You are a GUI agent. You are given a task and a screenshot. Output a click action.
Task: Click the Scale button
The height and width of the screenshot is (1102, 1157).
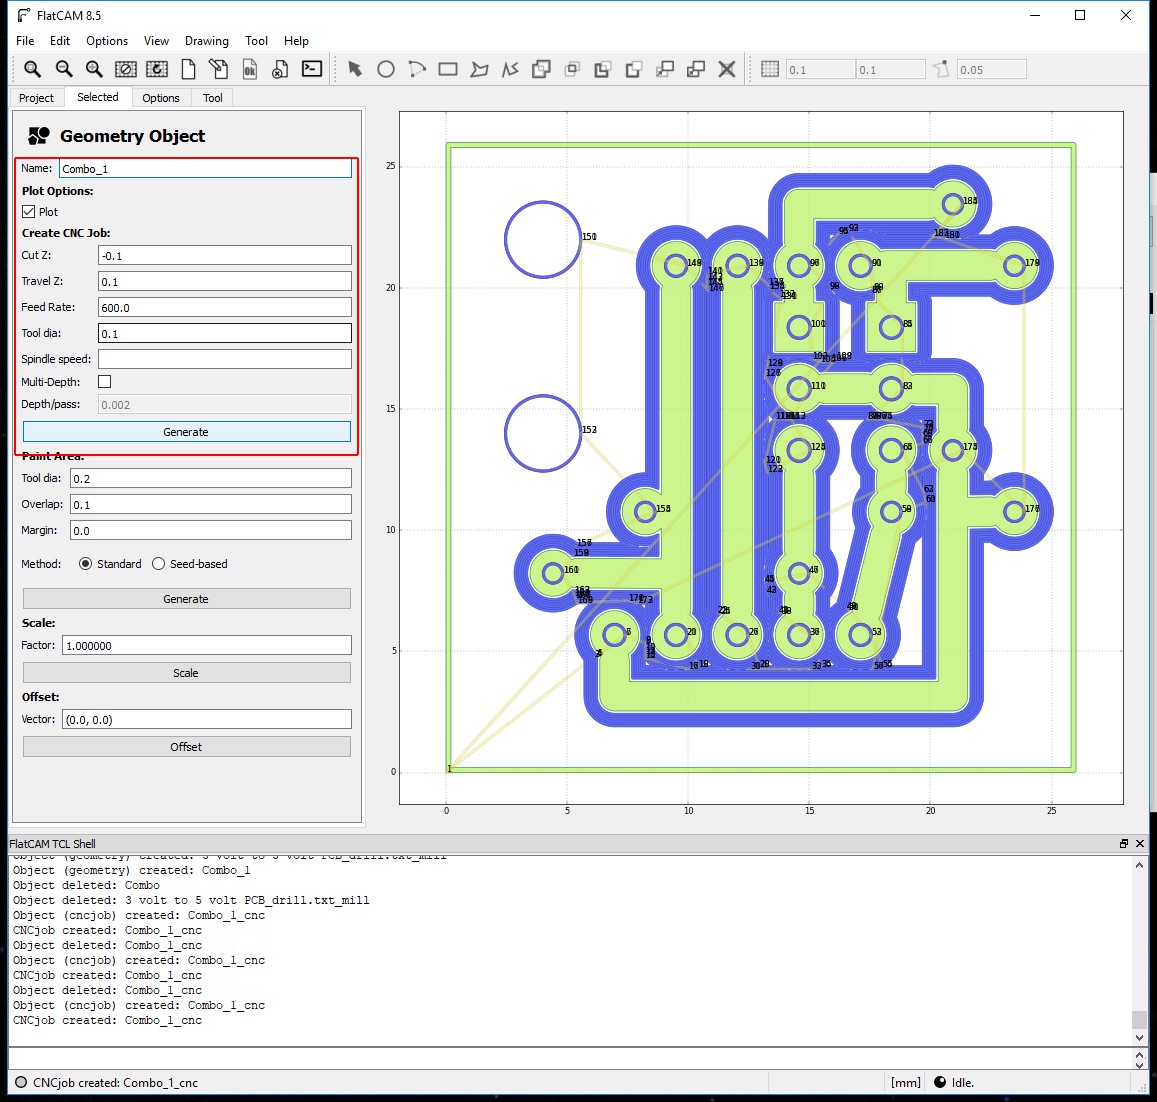pos(187,672)
